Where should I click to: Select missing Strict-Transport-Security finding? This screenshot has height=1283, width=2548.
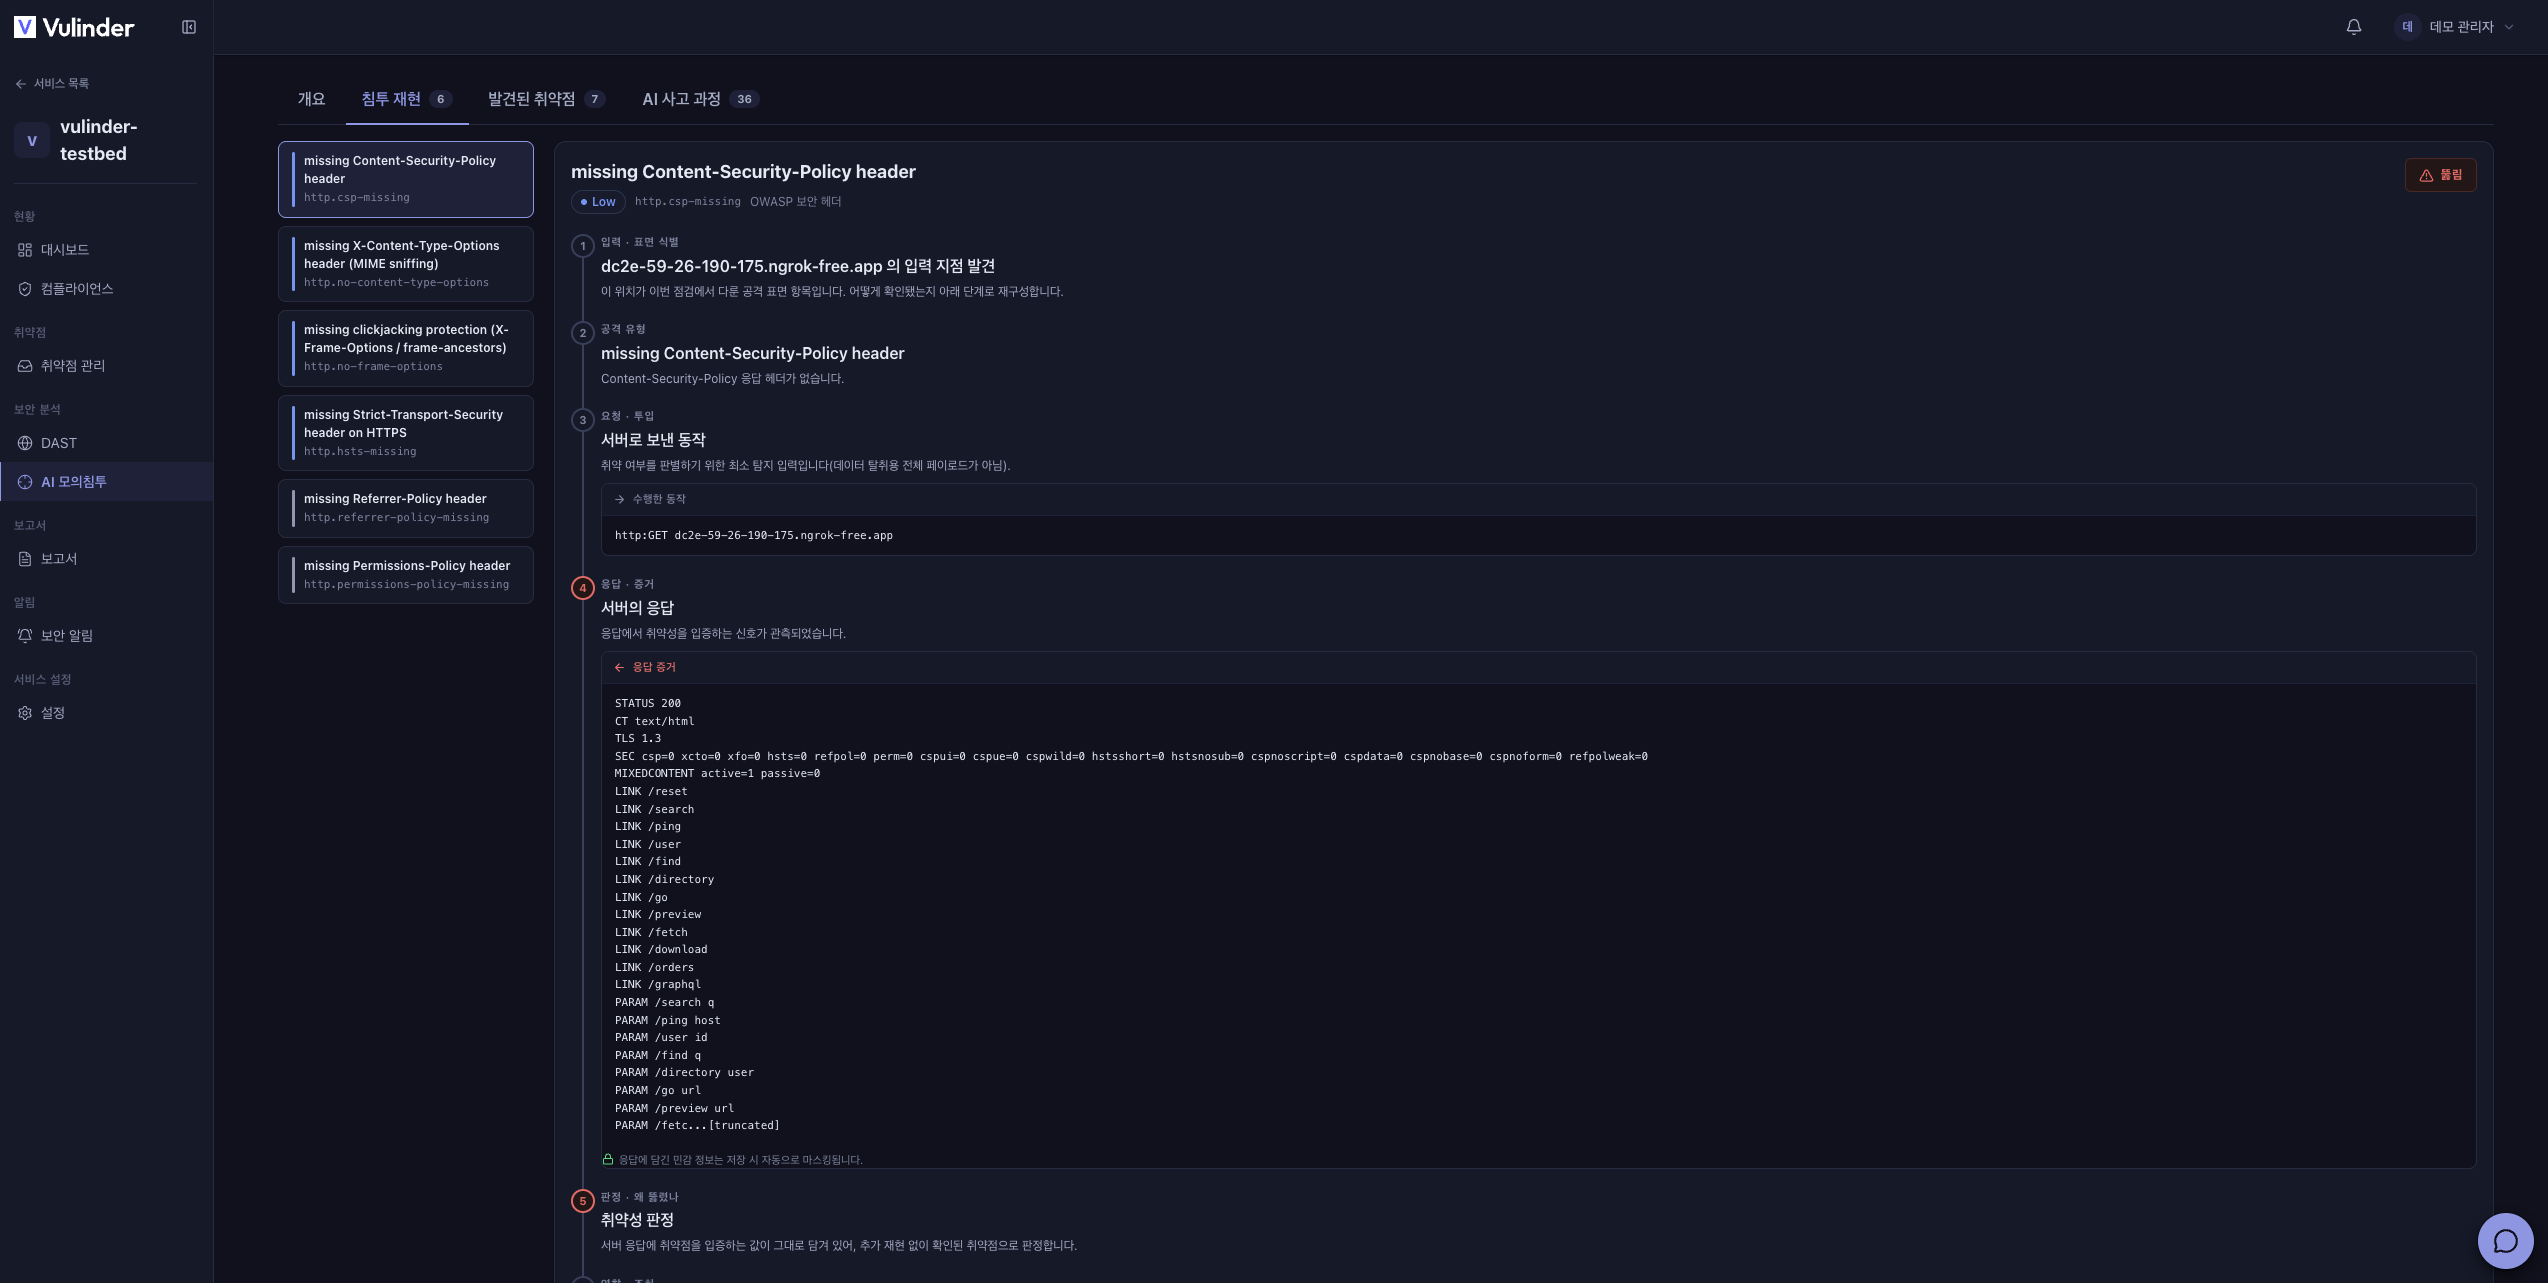[406, 433]
